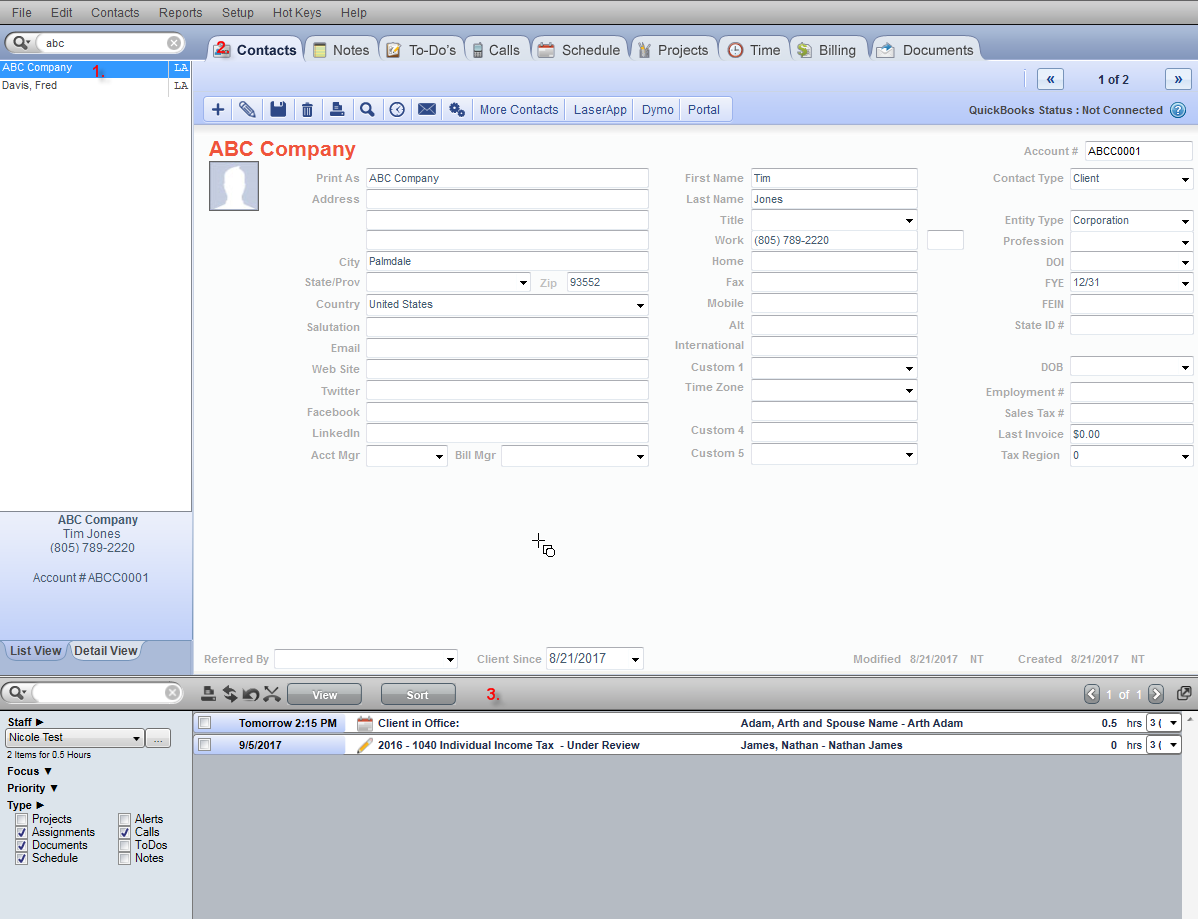Viewport: 1198px width, 919px height.
Task: Enable the Alerts type checkbox
Action: click(125, 820)
